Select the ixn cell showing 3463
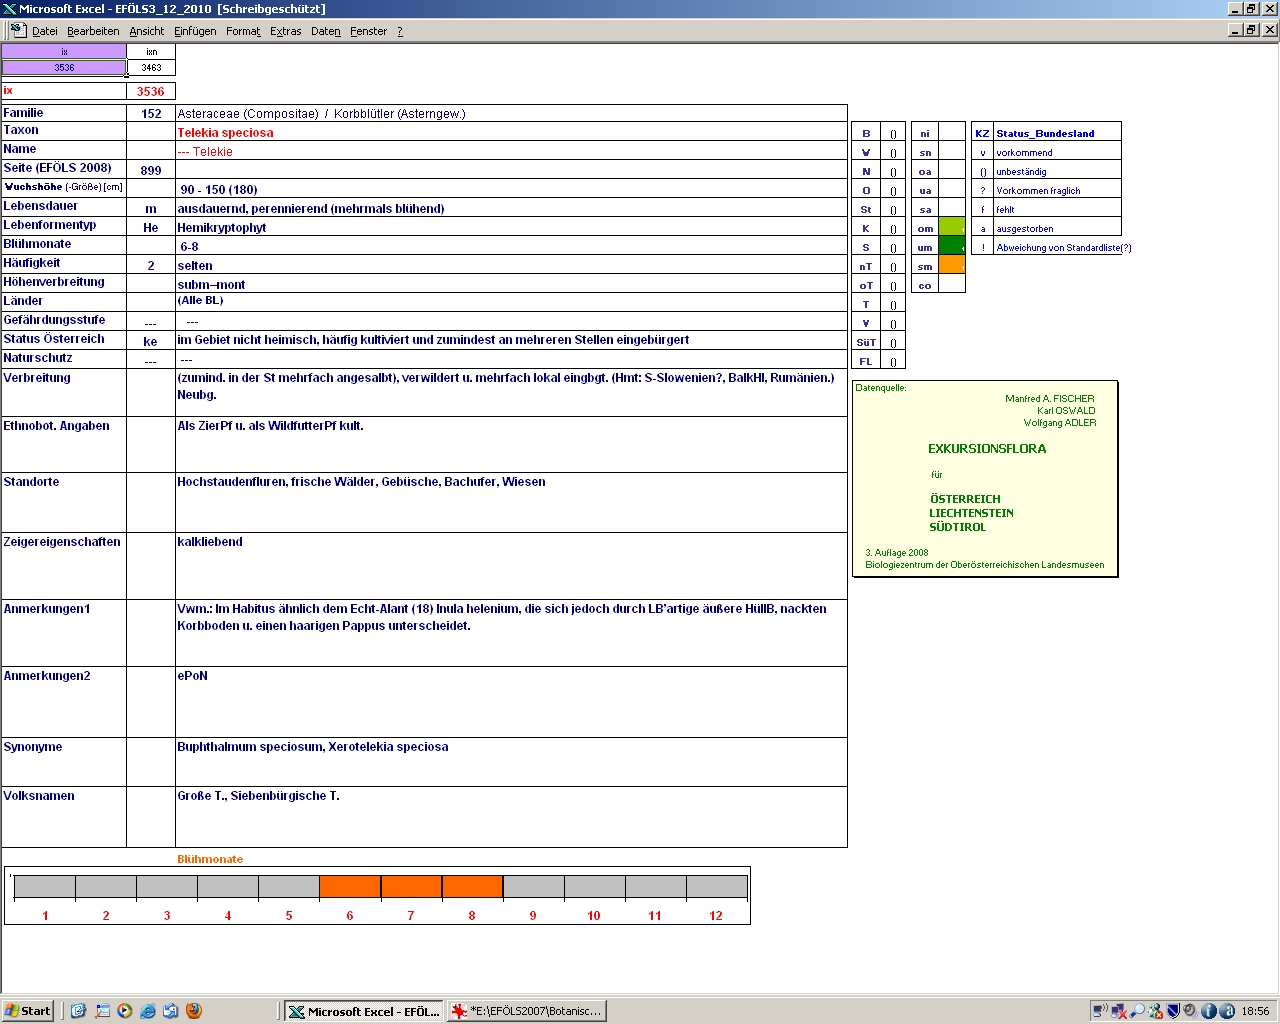This screenshot has height=1024, width=1280. [x=151, y=68]
